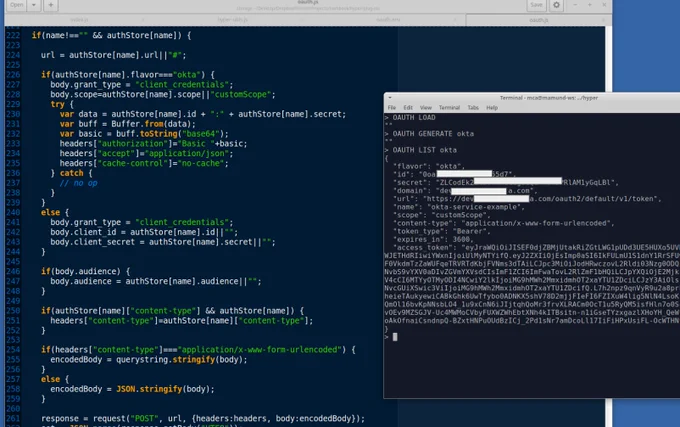Minimize the editor window
Screen dimensions: 680x427
(x=575, y=5)
